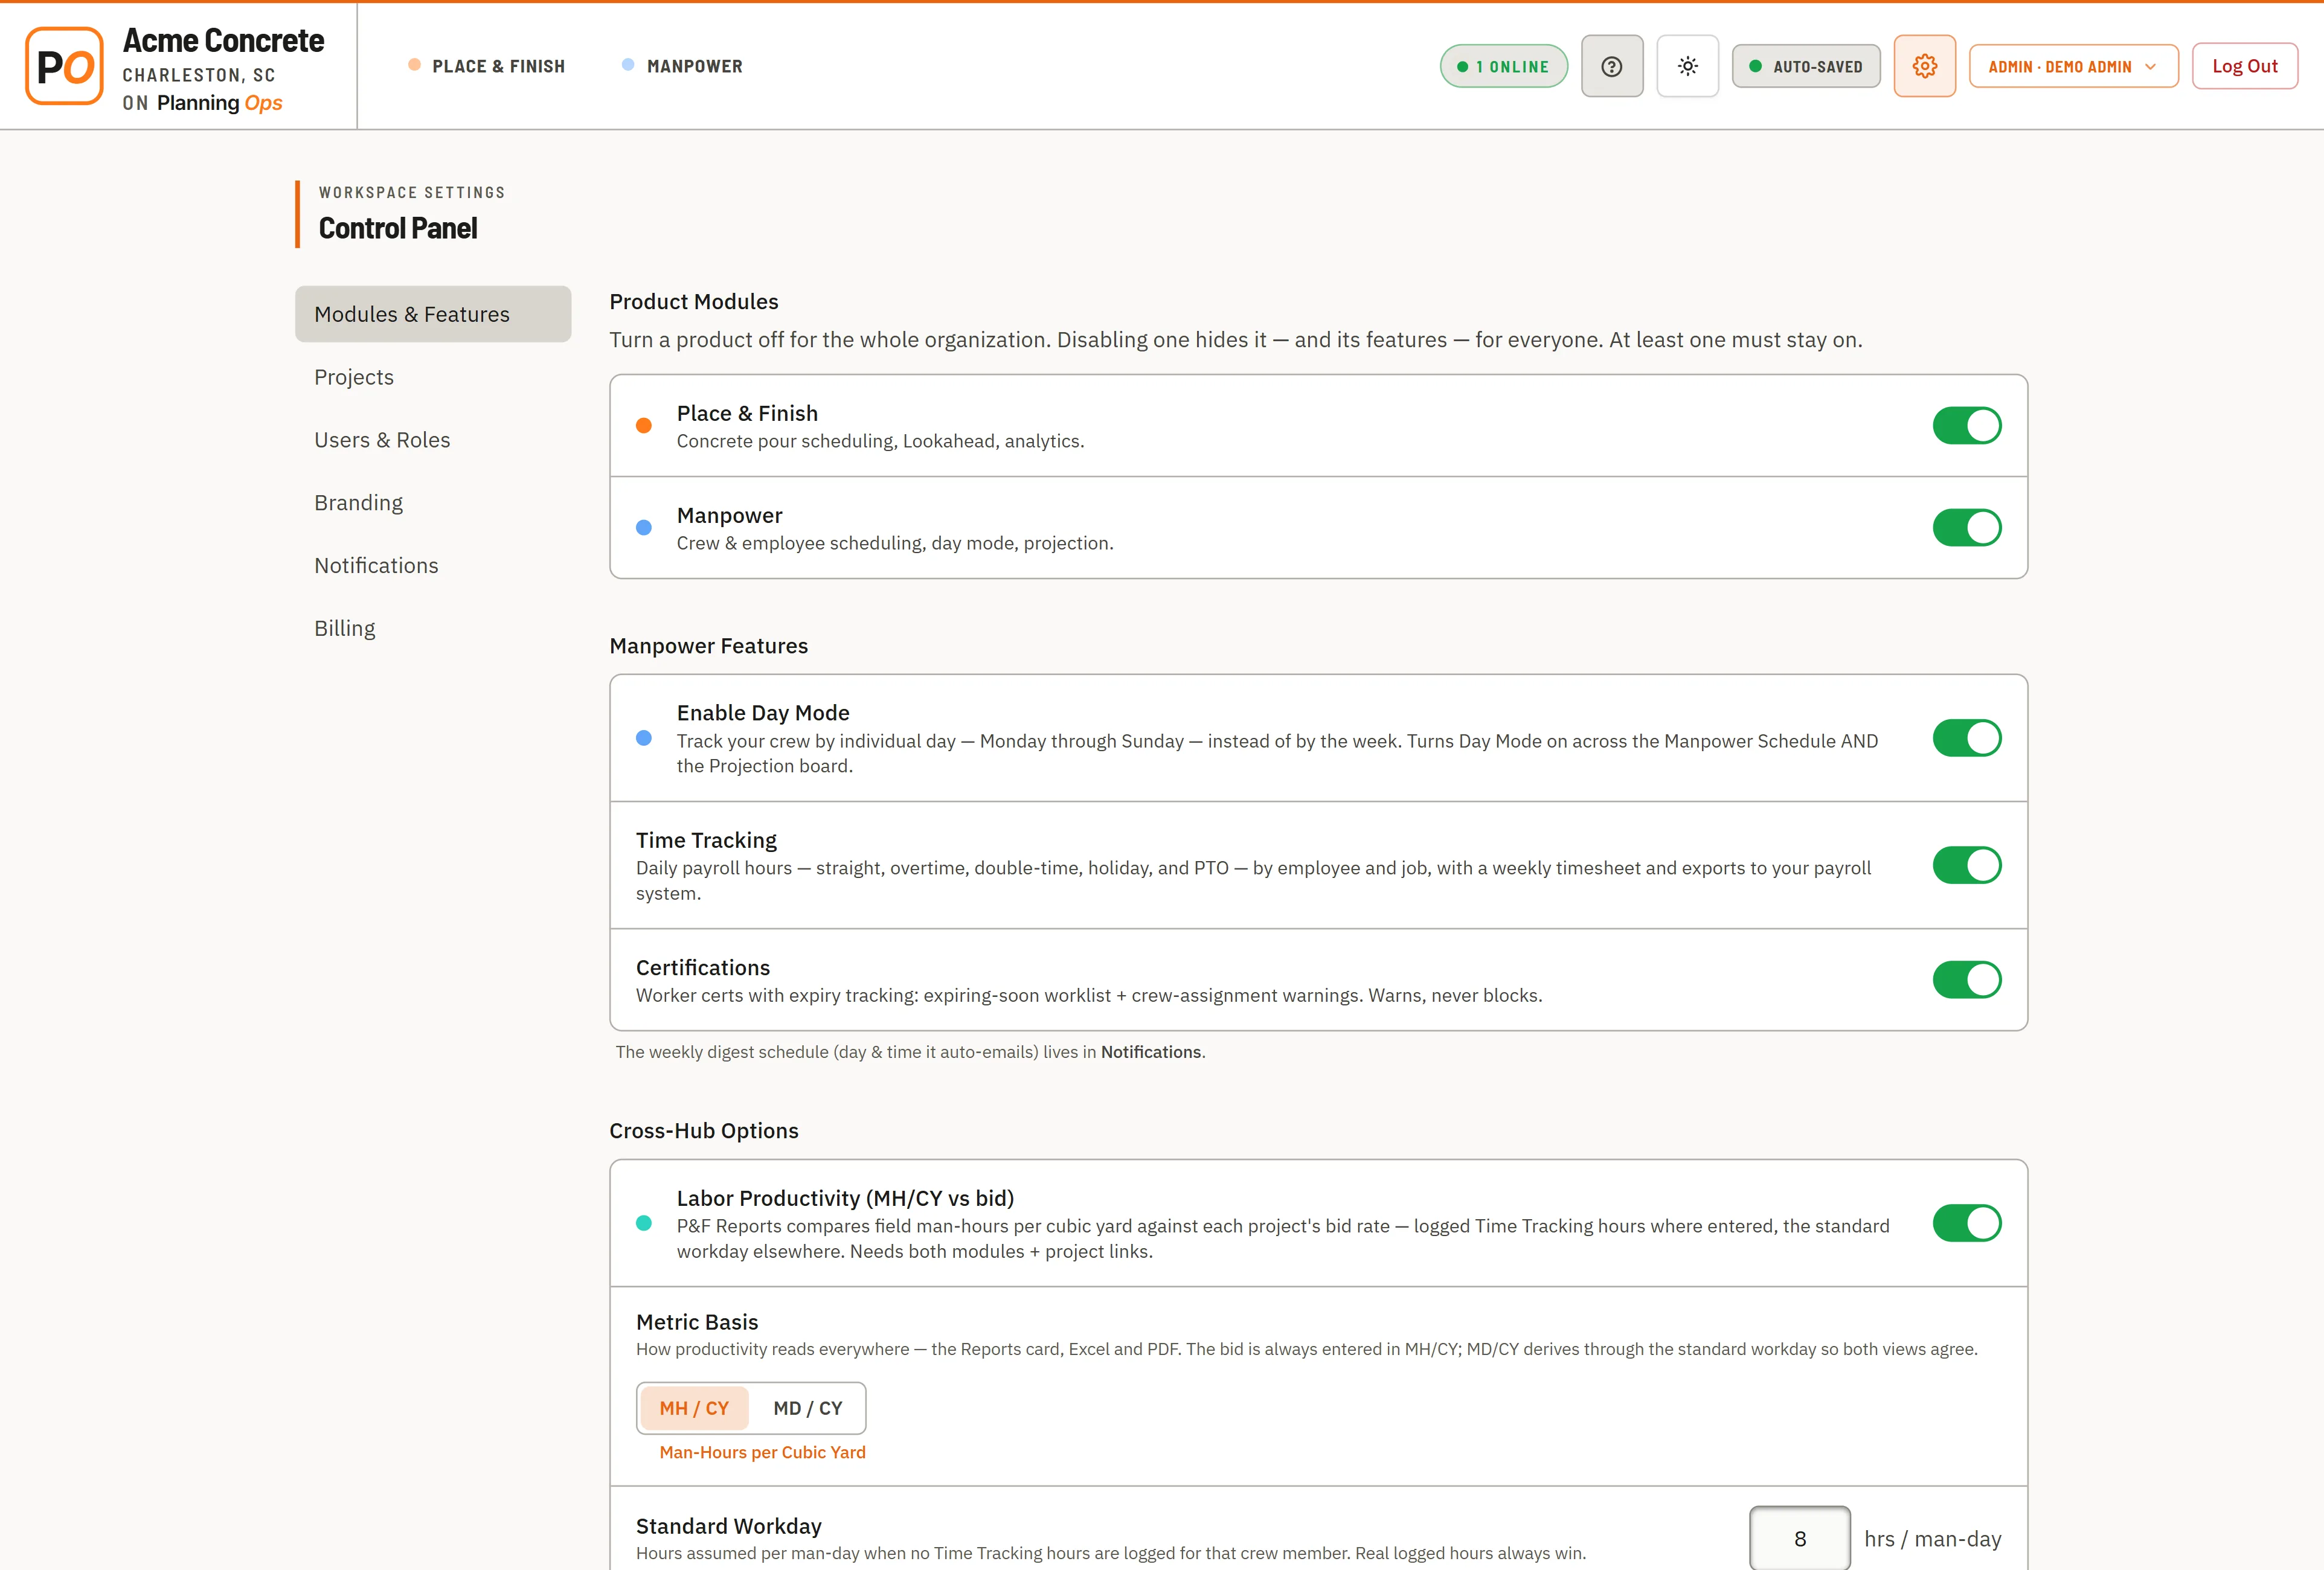
Task: Toggle Manpower module switch
Action: click(x=1966, y=527)
